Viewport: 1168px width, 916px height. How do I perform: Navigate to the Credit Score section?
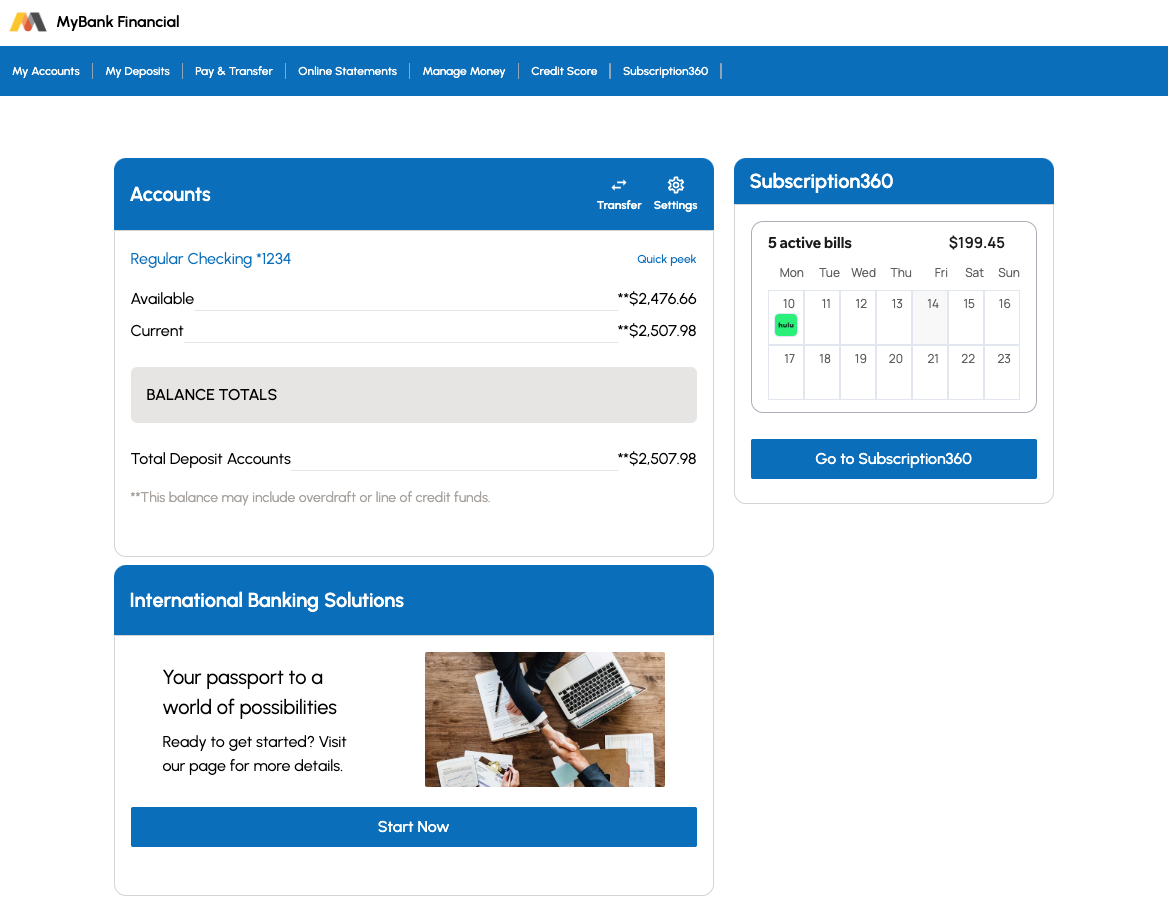pyautogui.click(x=564, y=71)
